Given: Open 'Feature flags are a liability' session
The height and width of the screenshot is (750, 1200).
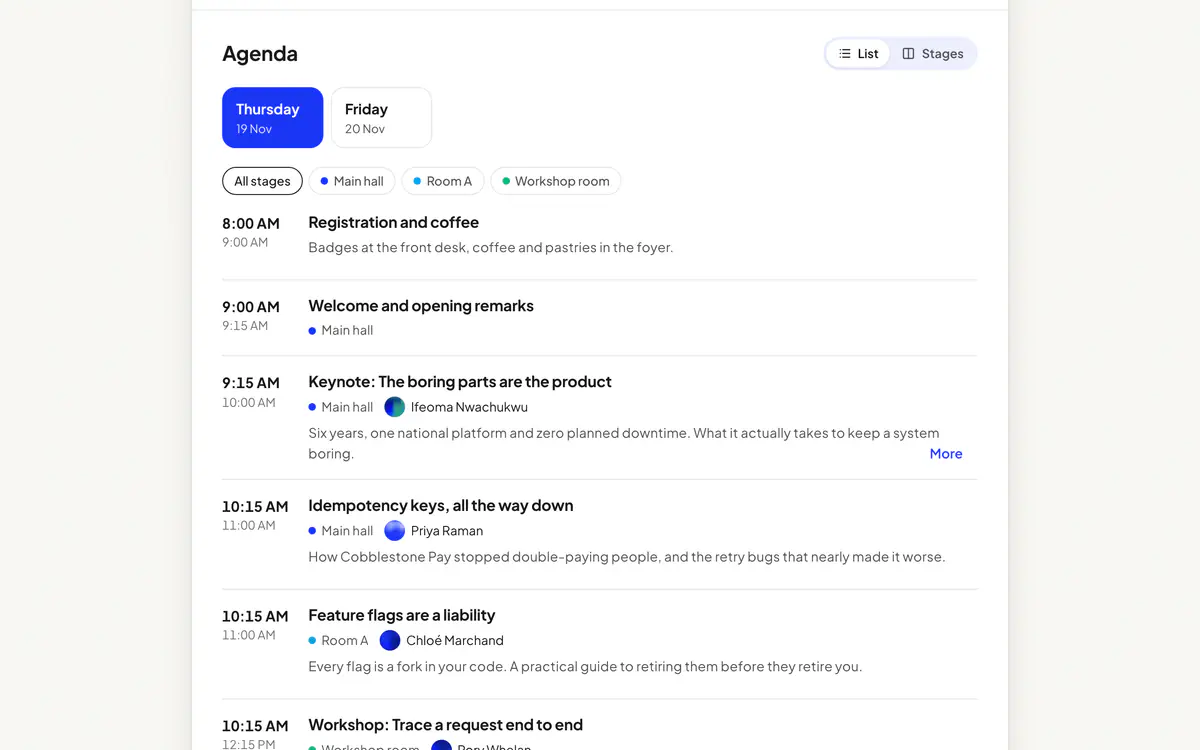Looking at the screenshot, I should [x=401, y=616].
